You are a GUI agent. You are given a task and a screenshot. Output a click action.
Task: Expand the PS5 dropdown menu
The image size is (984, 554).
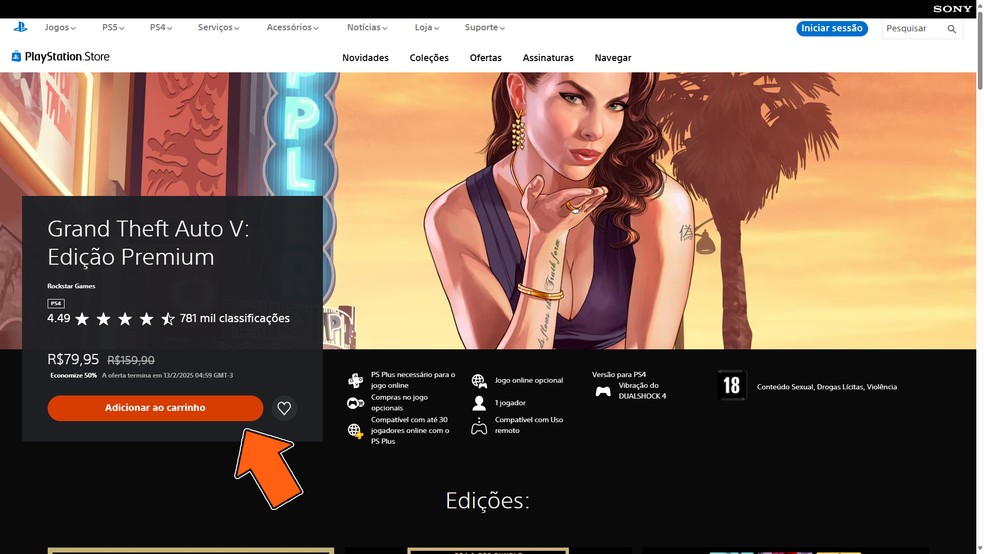point(113,28)
